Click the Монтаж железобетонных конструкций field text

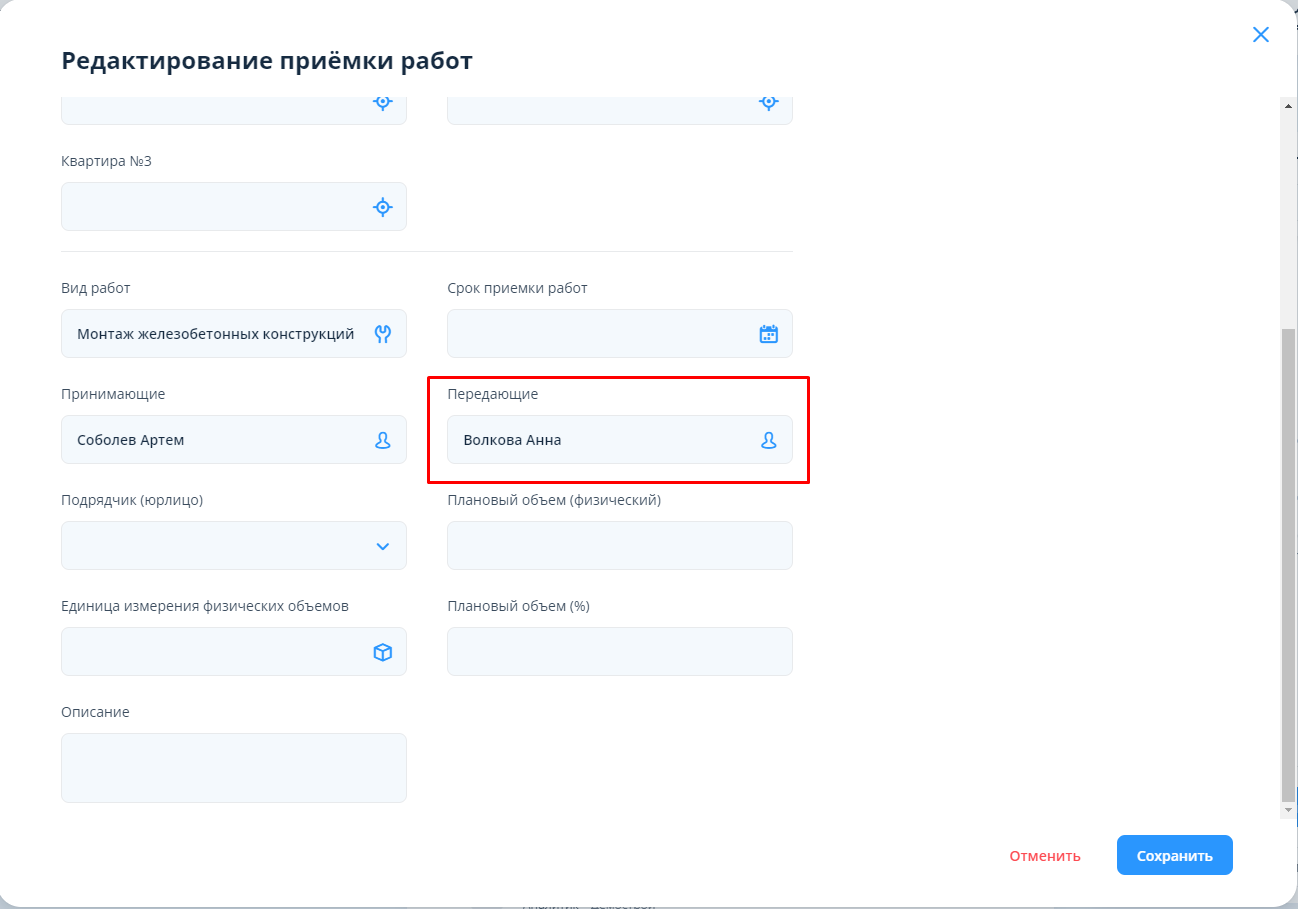215,334
